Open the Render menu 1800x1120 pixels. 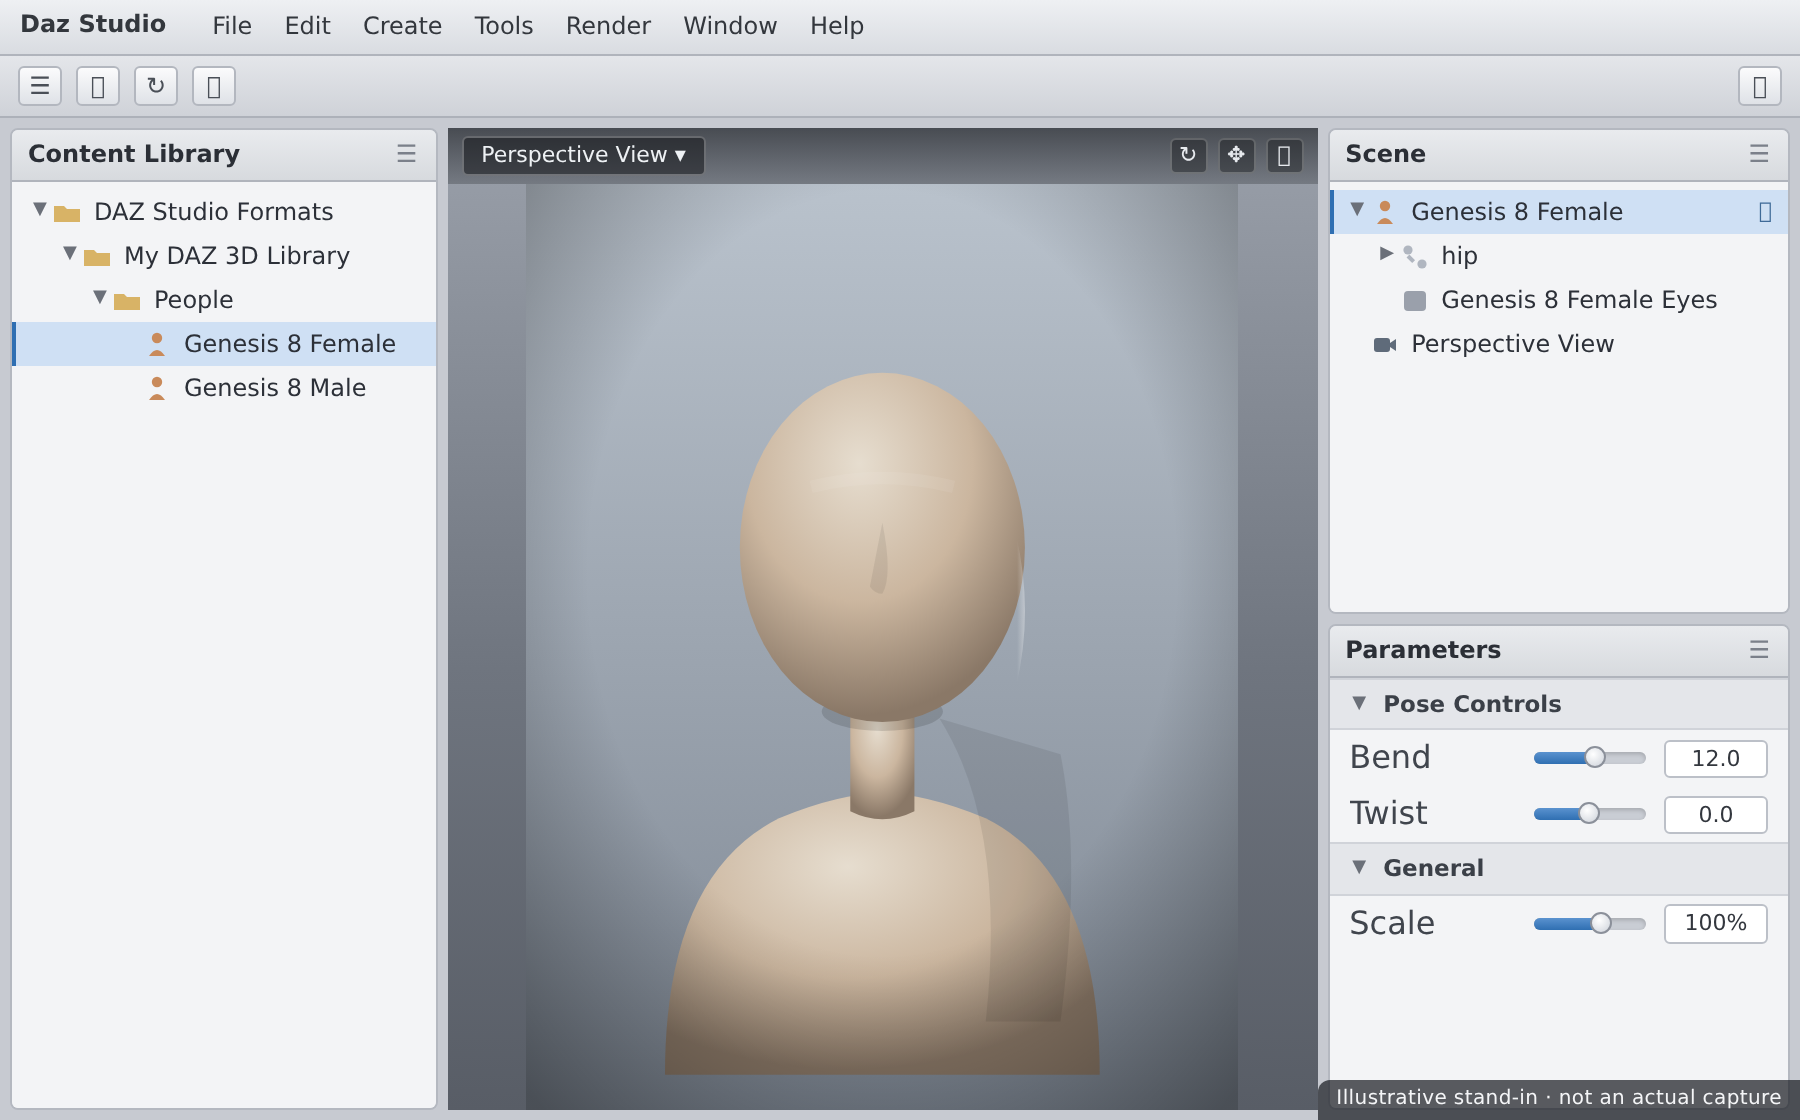[608, 26]
